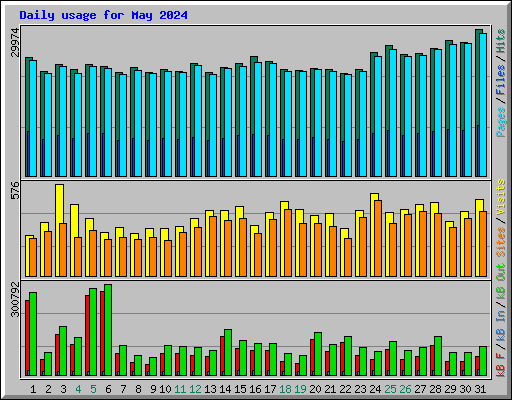Click the 'Files' legend label
The height and width of the screenshot is (400, 512).
click(x=500, y=80)
